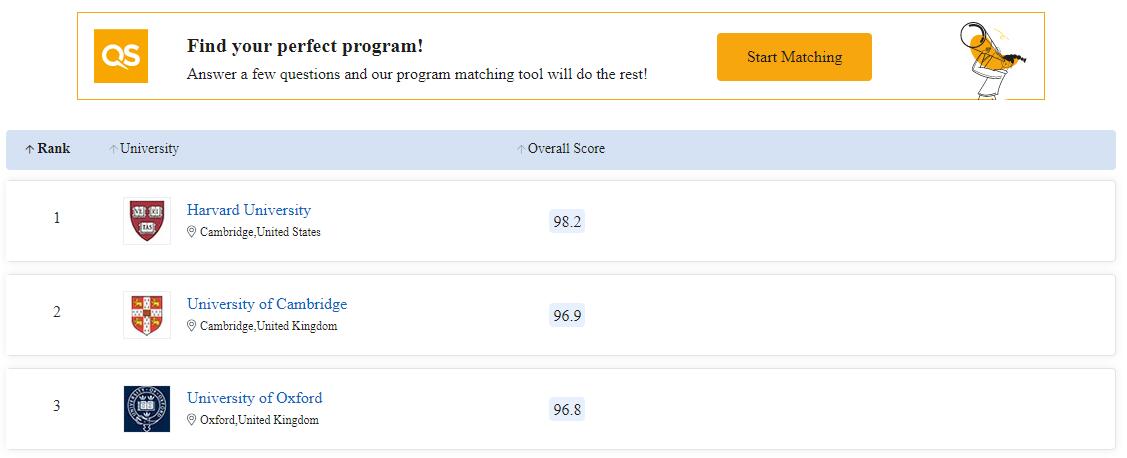Click the "Find your perfect program!" heading
The width and height of the screenshot is (1127, 458).
tap(305, 46)
